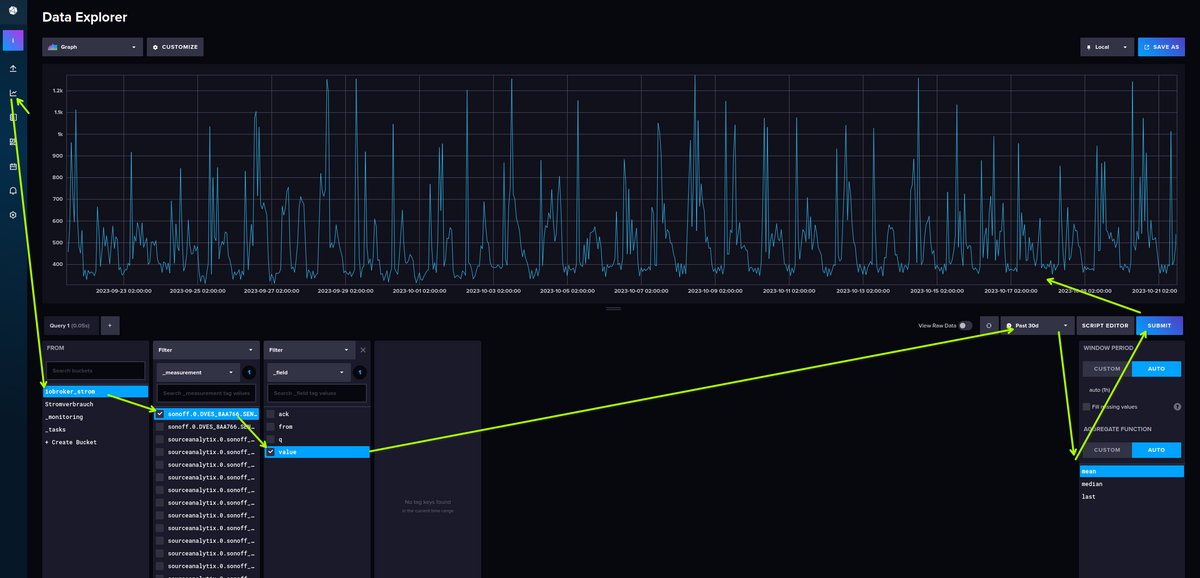Click the auto (1h) window period field
Image resolution: width=1200 pixels, height=578 pixels.
coord(1130,389)
